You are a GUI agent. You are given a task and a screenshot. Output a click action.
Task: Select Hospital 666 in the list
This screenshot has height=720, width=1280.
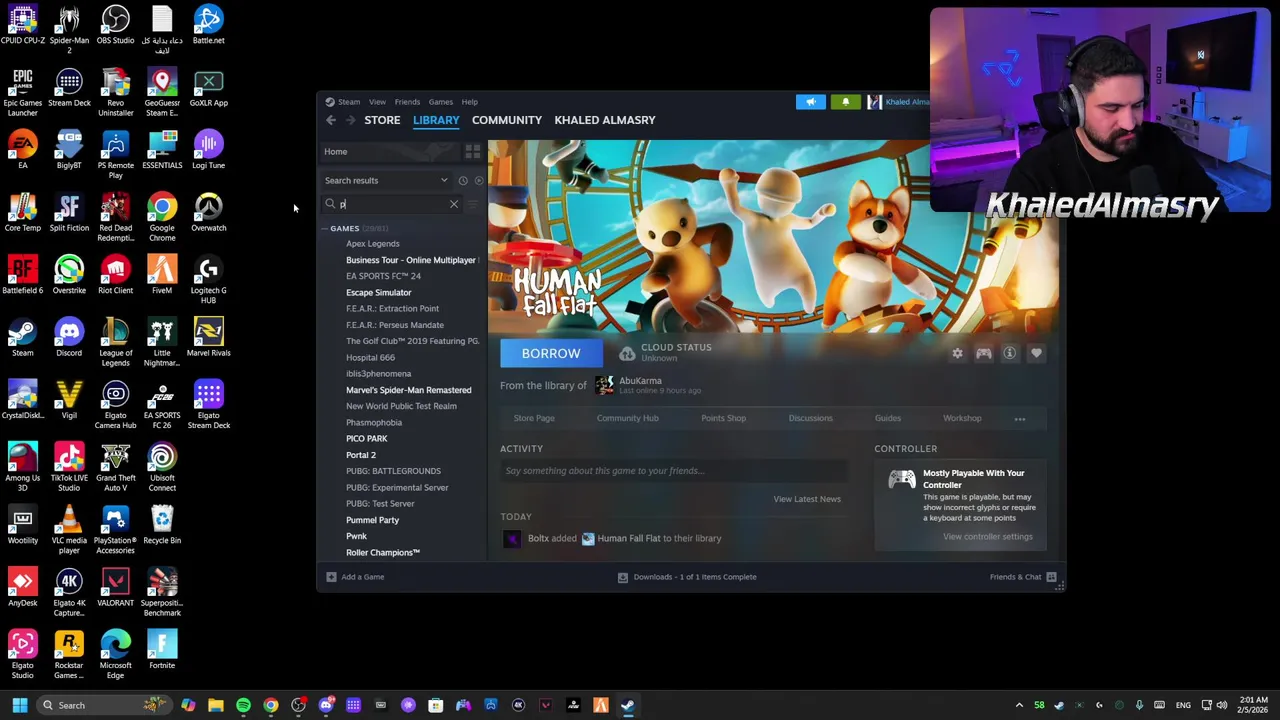coord(370,358)
